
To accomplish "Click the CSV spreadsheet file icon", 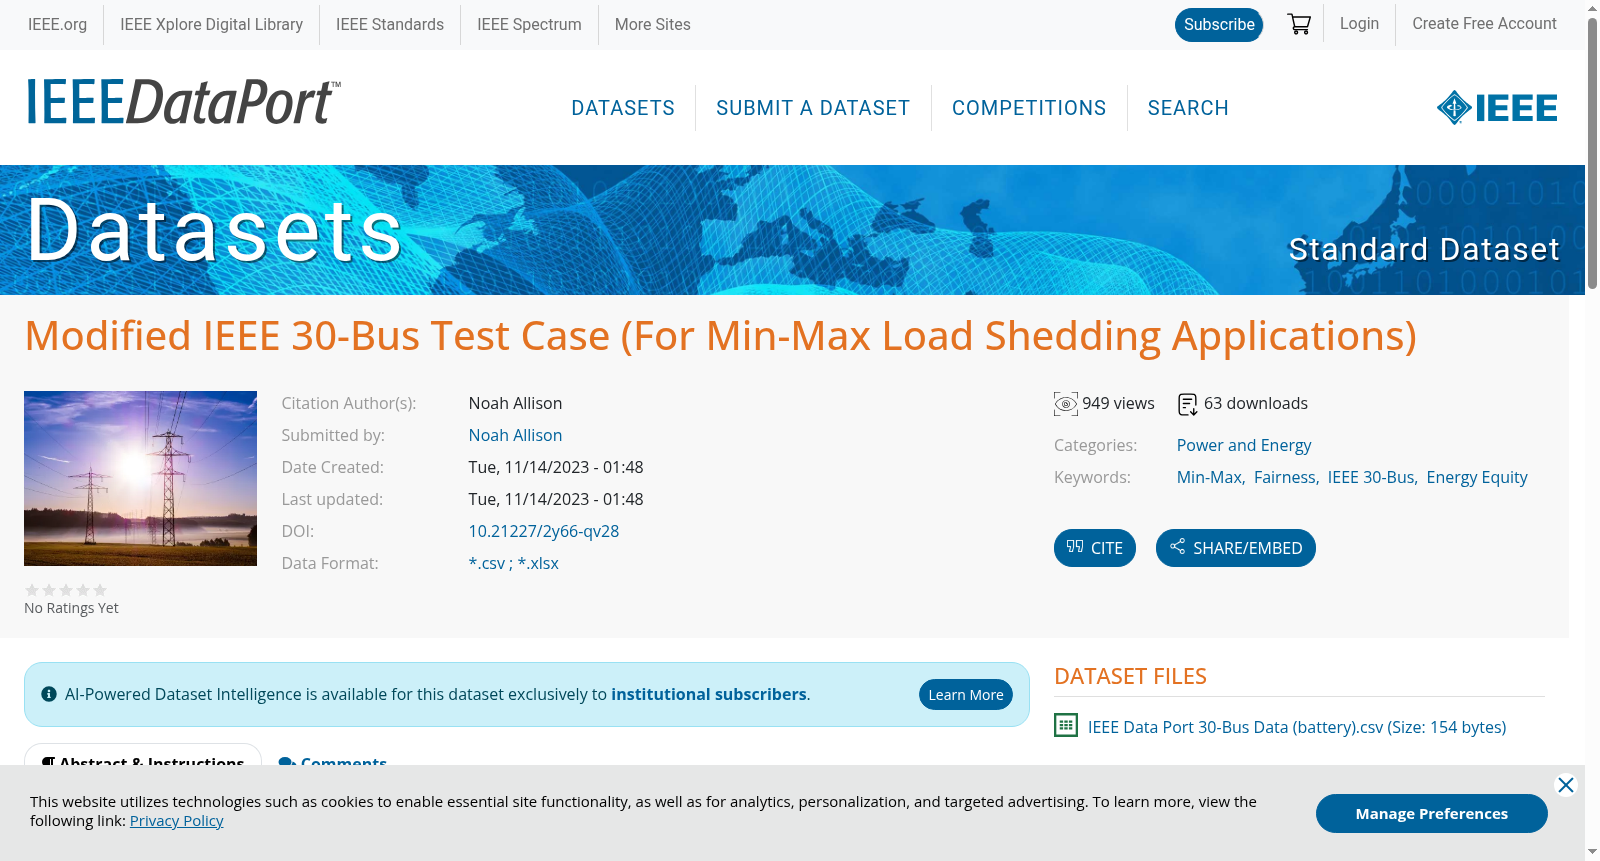I will pyautogui.click(x=1066, y=725).
